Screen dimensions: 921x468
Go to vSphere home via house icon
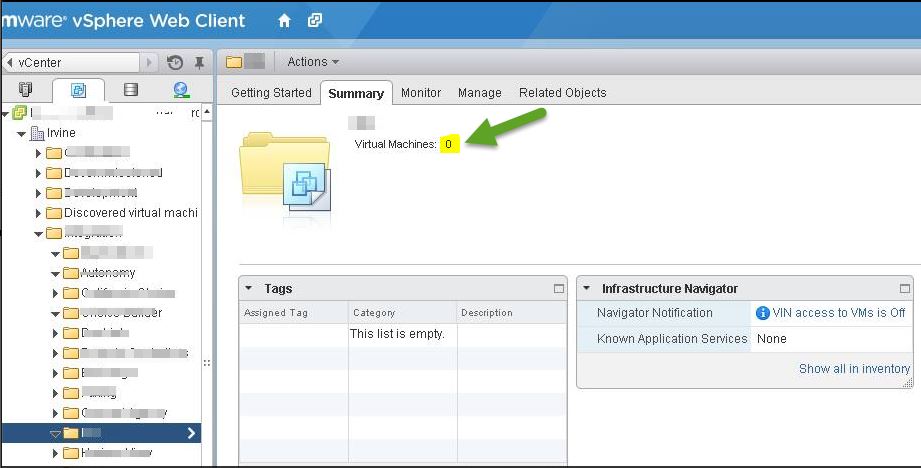point(284,21)
